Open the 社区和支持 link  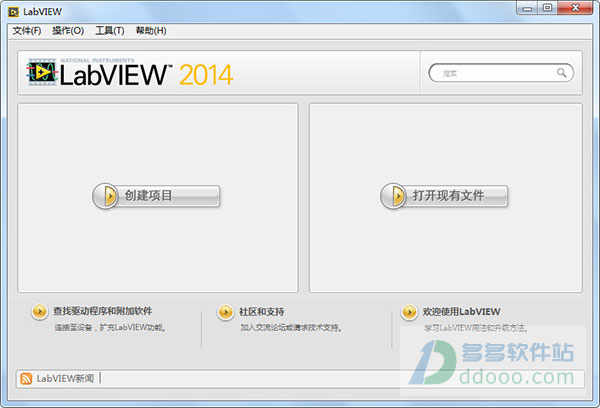[262, 312]
